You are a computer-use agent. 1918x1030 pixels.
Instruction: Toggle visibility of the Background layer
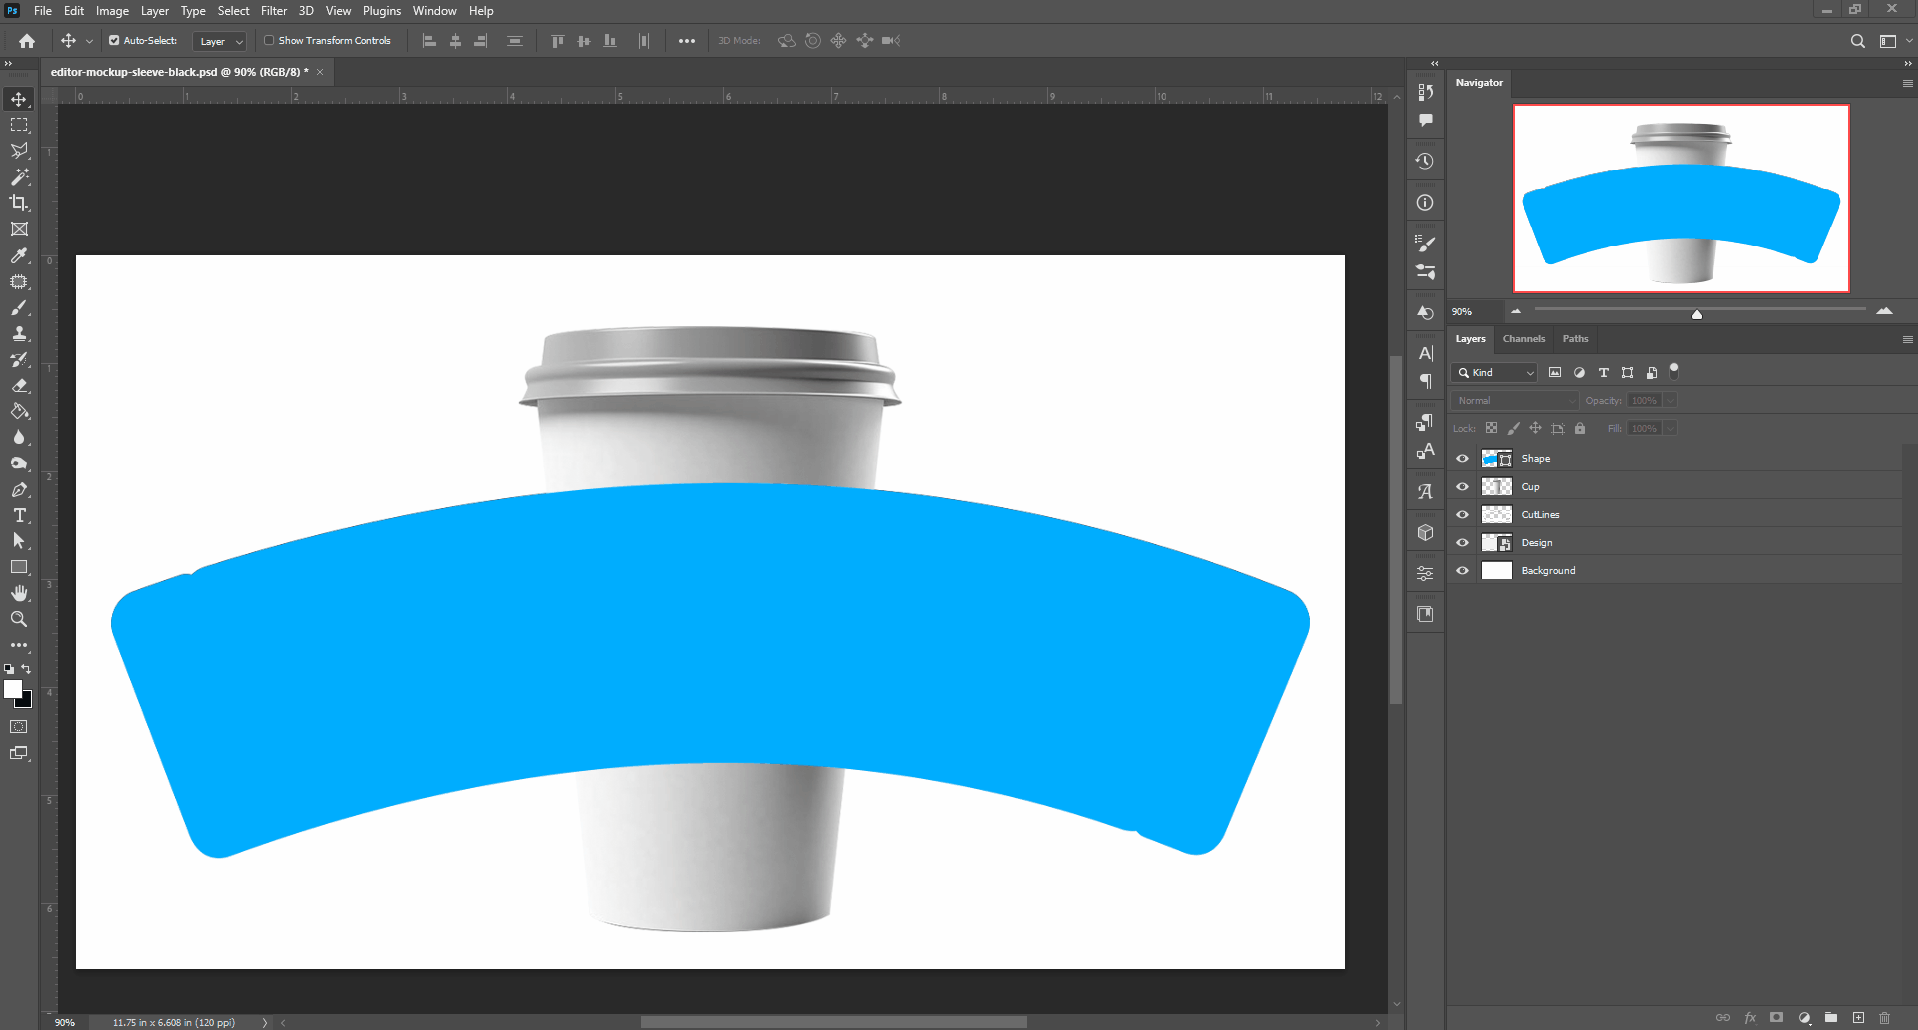click(1462, 571)
